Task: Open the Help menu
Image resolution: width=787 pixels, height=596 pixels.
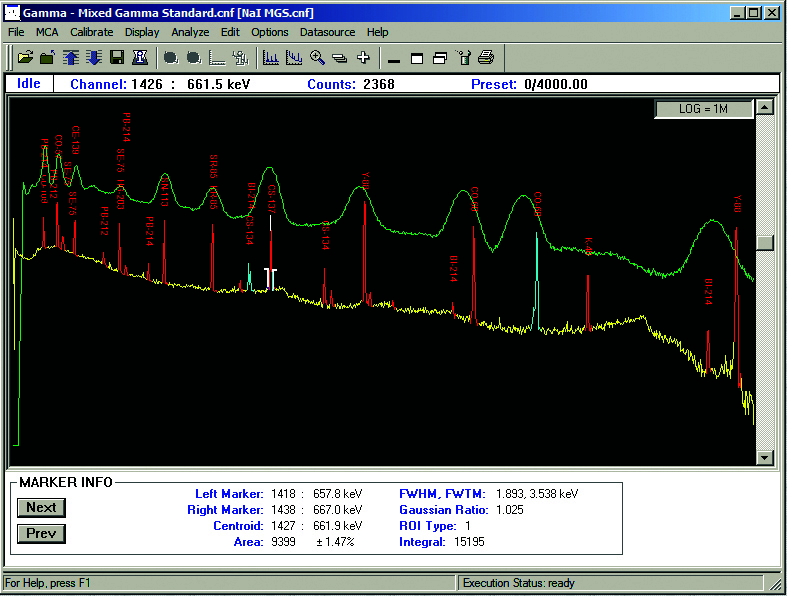Action: coord(377,32)
